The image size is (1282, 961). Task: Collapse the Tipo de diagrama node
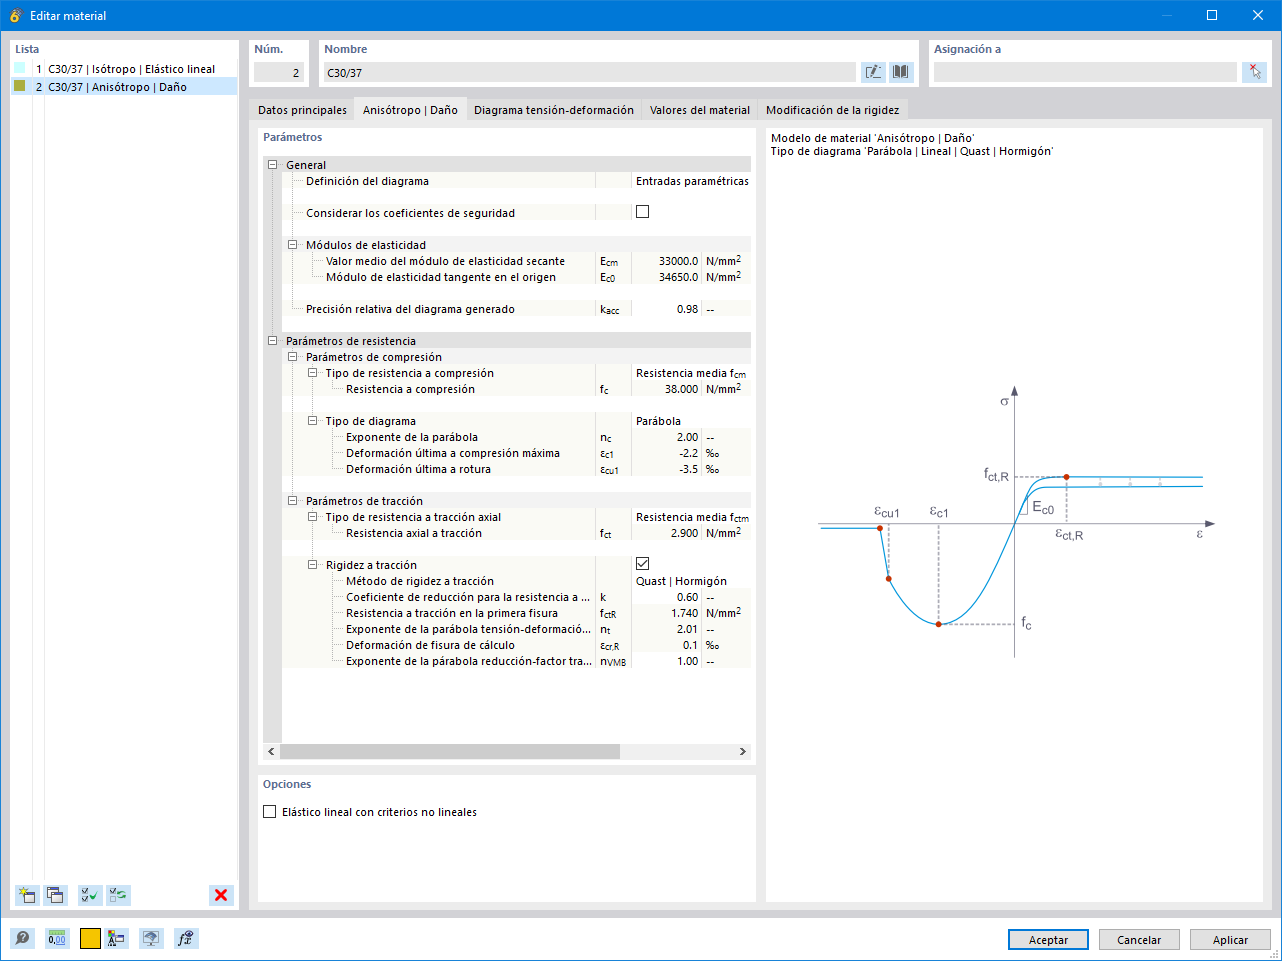tap(312, 421)
